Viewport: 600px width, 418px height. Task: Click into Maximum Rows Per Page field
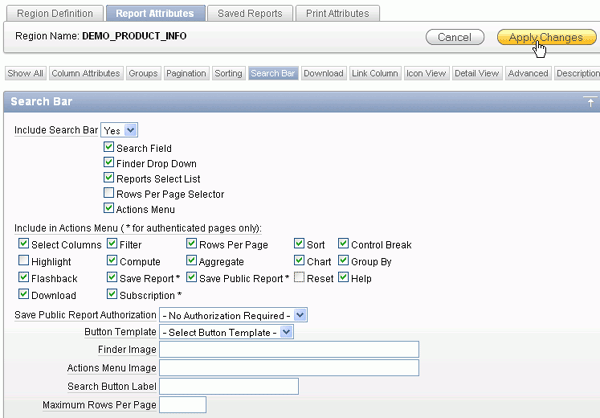[x=183, y=405]
